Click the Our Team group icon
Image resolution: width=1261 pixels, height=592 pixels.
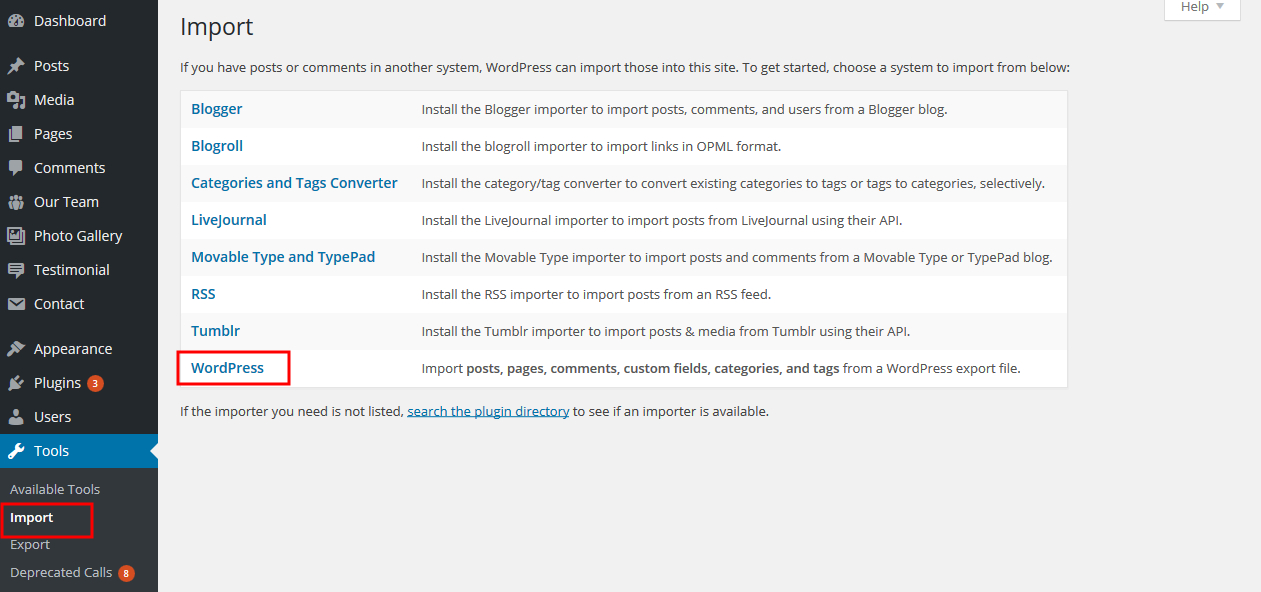coord(16,202)
